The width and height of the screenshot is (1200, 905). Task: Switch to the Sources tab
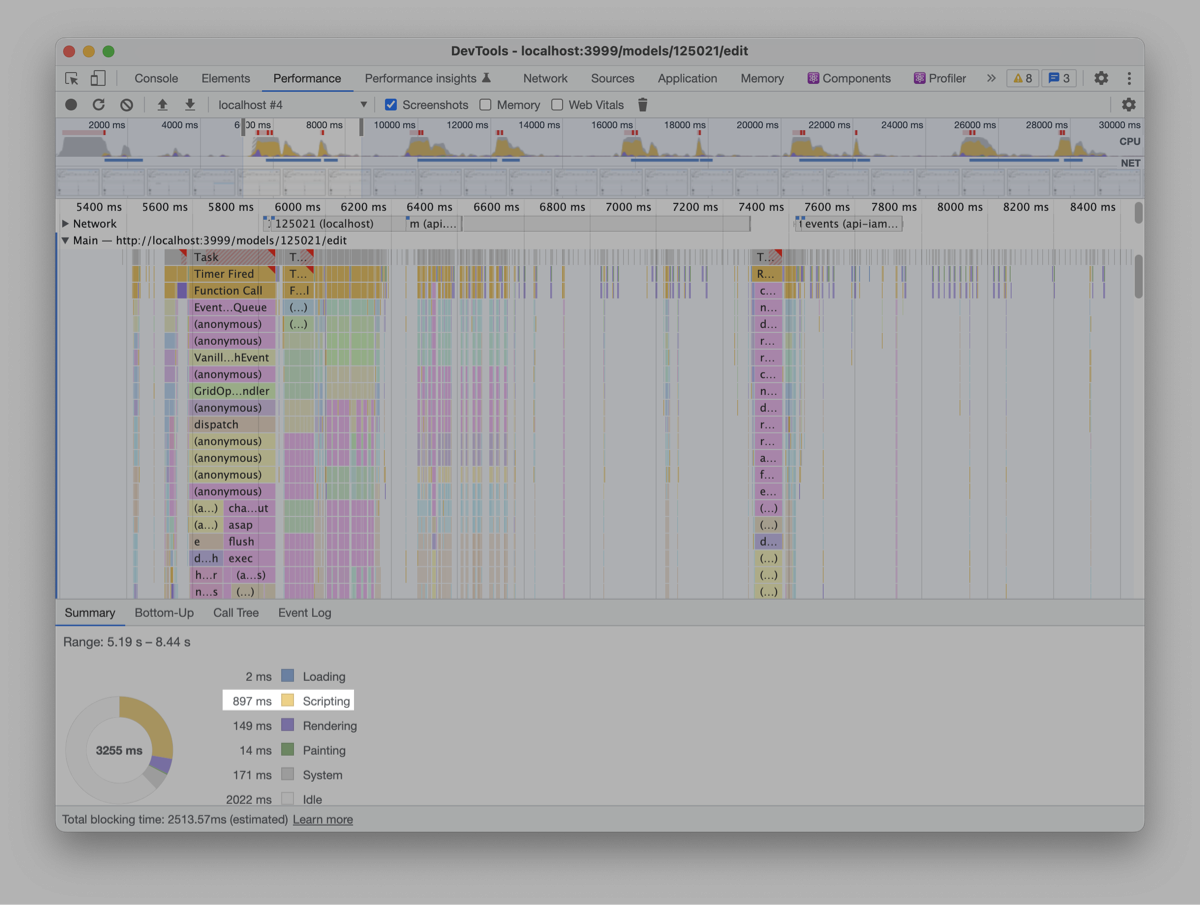coord(612,78)
